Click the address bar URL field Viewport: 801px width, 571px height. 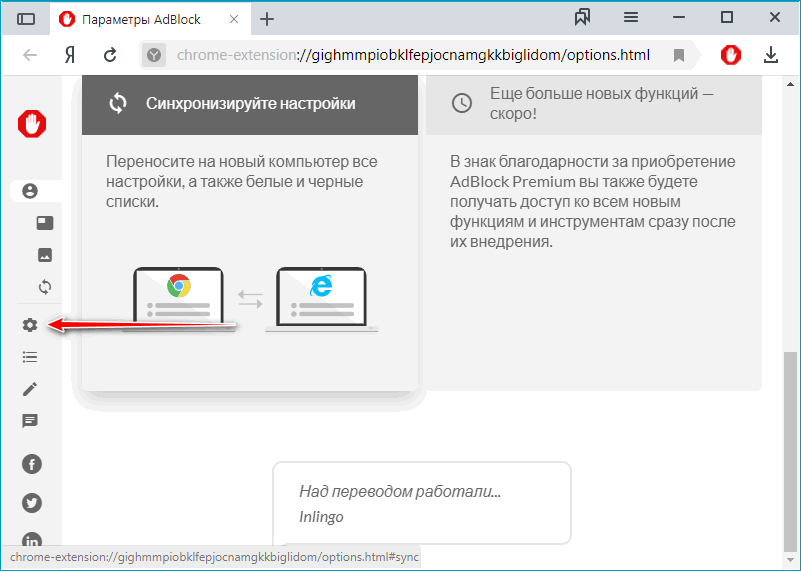(413, 55)
